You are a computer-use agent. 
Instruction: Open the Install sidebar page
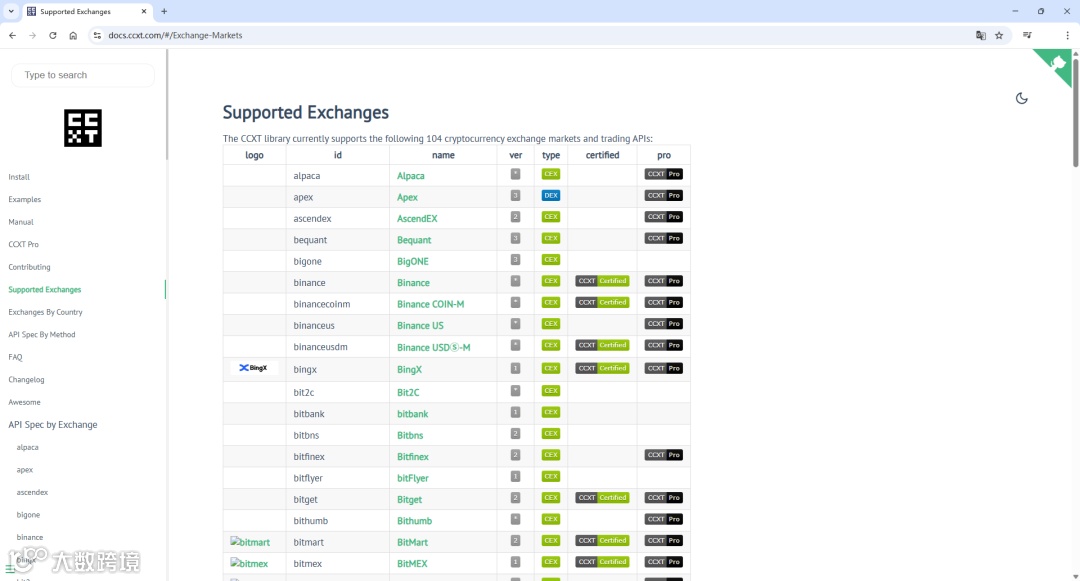19,177
